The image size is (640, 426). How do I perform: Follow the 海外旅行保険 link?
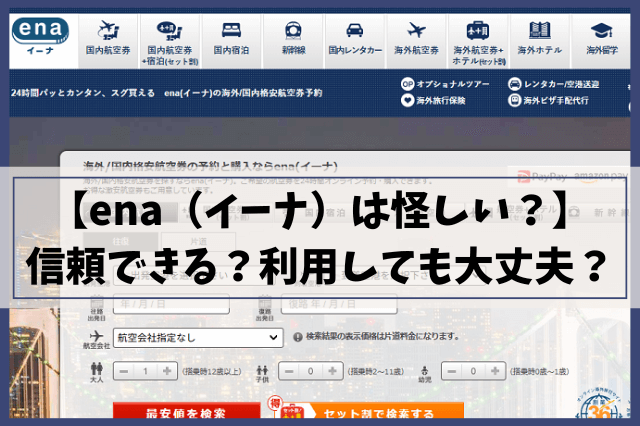(441, 100)
